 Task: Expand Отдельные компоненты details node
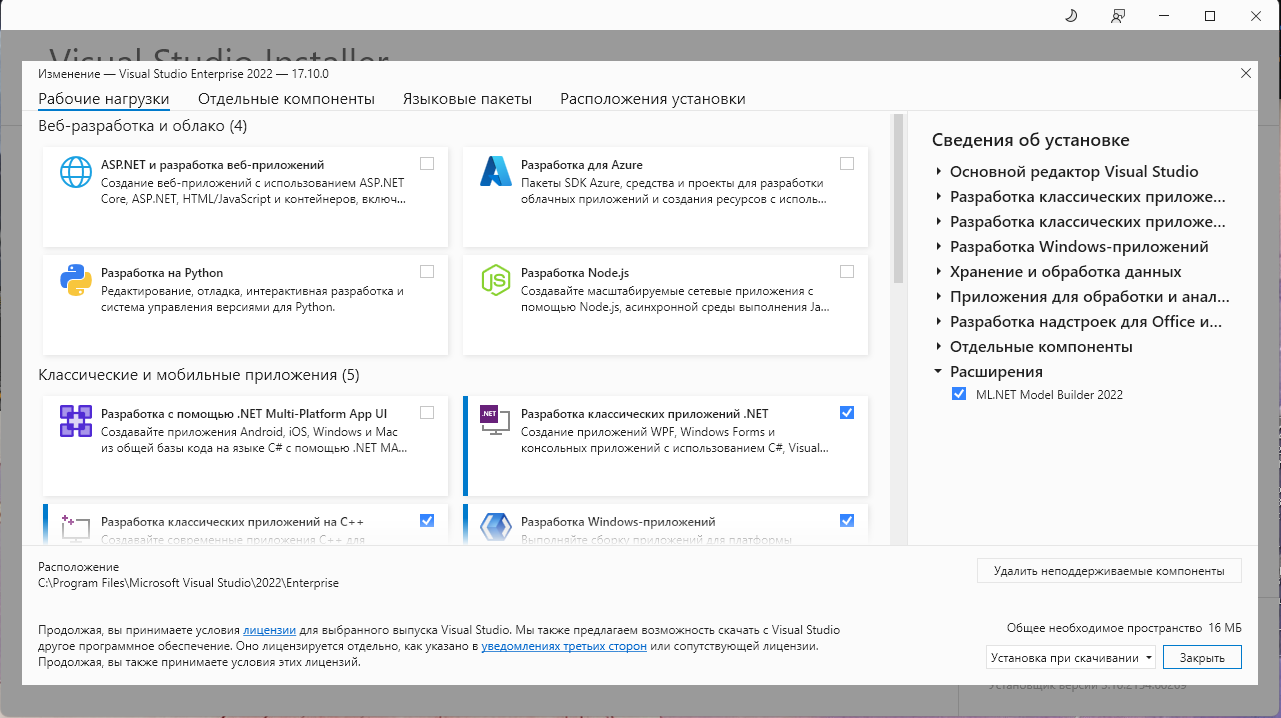938,347
